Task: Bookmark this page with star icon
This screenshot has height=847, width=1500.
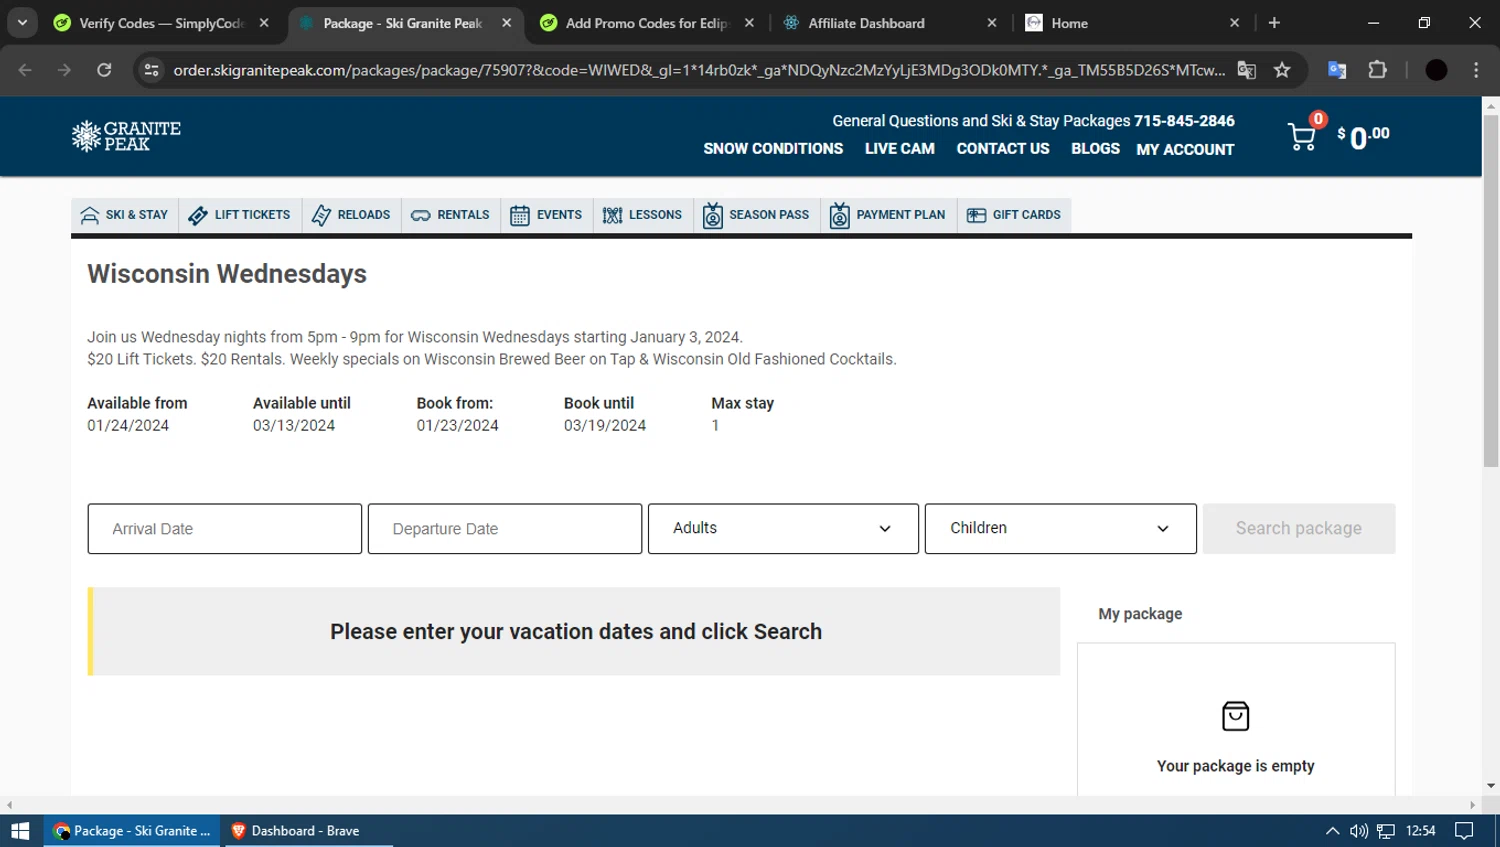Action: point(1282,70)
